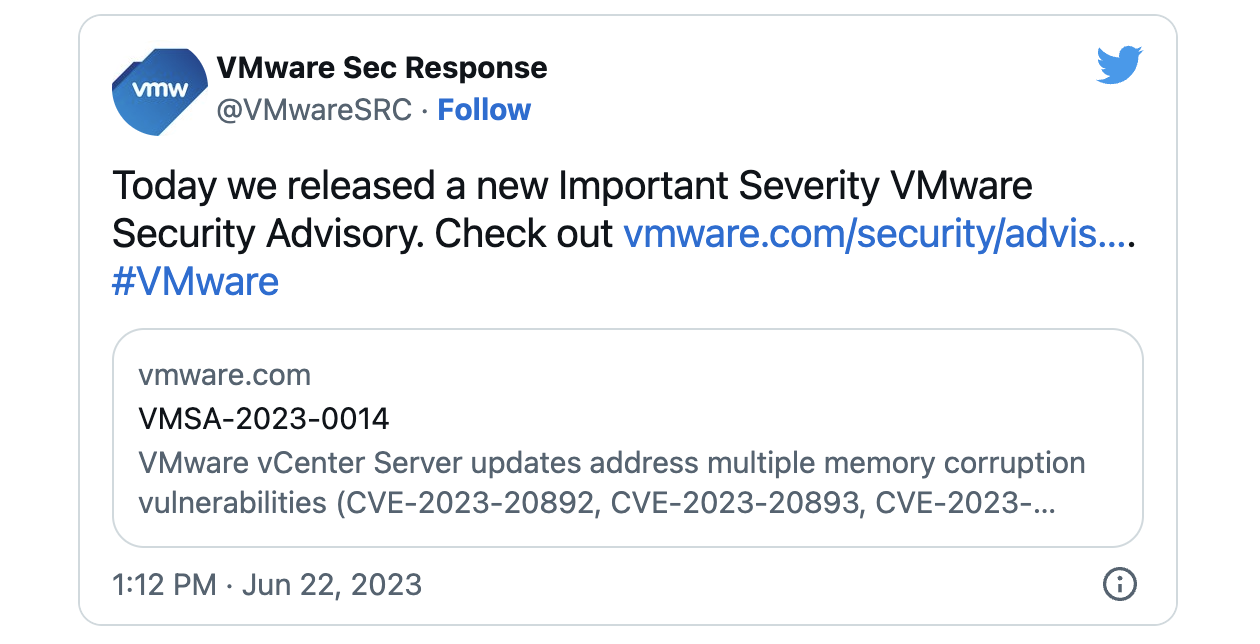
Task: Open Twitter via the bird icon
Action: click(1120, 65)
